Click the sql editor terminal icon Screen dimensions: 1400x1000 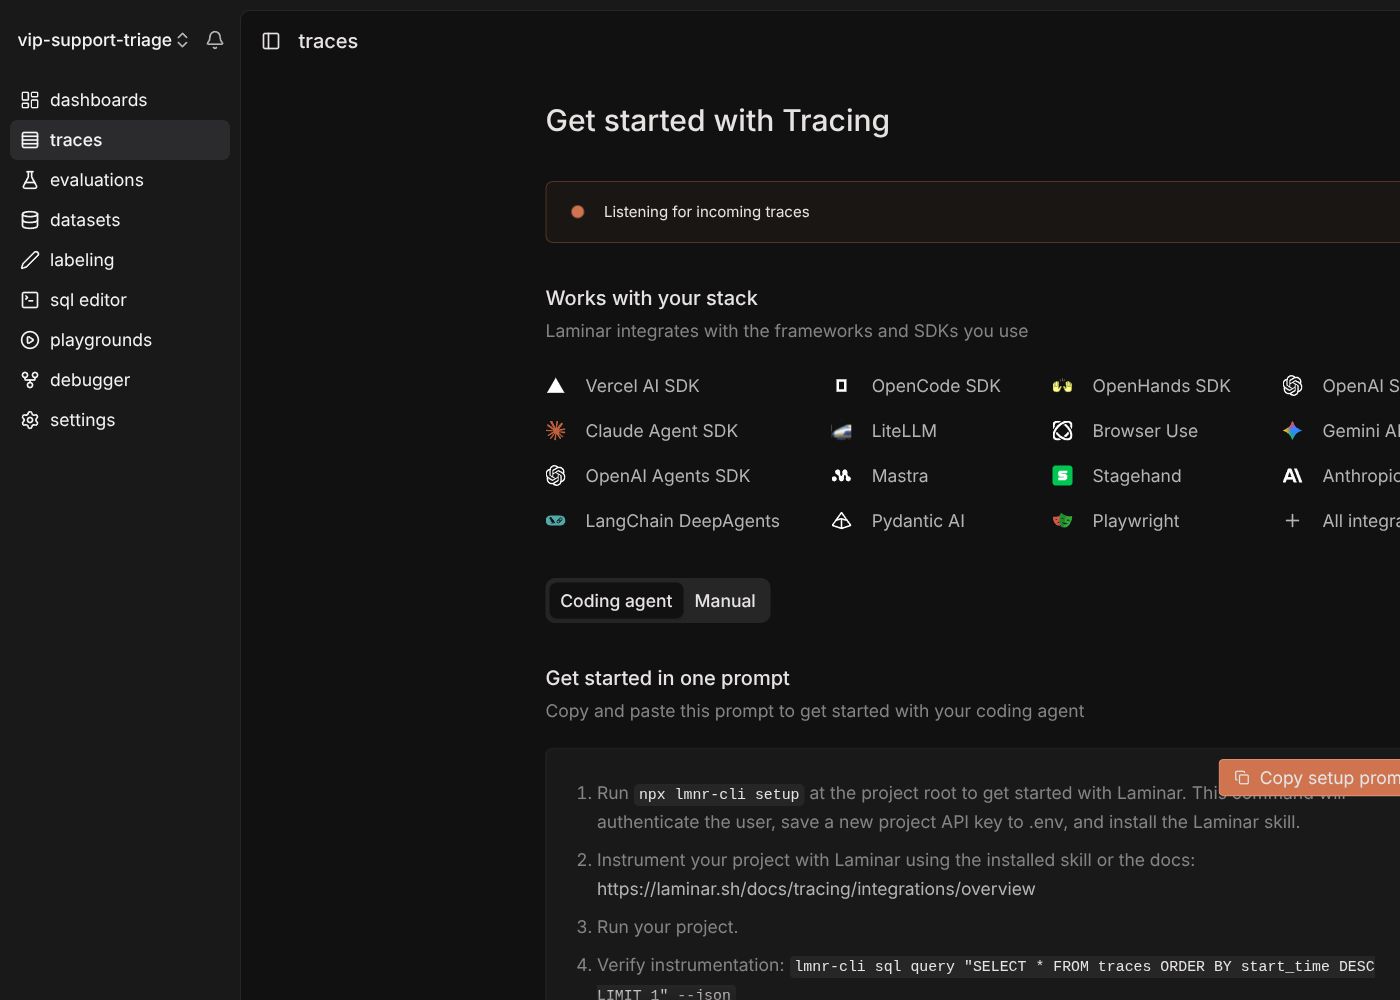point(30,300)
